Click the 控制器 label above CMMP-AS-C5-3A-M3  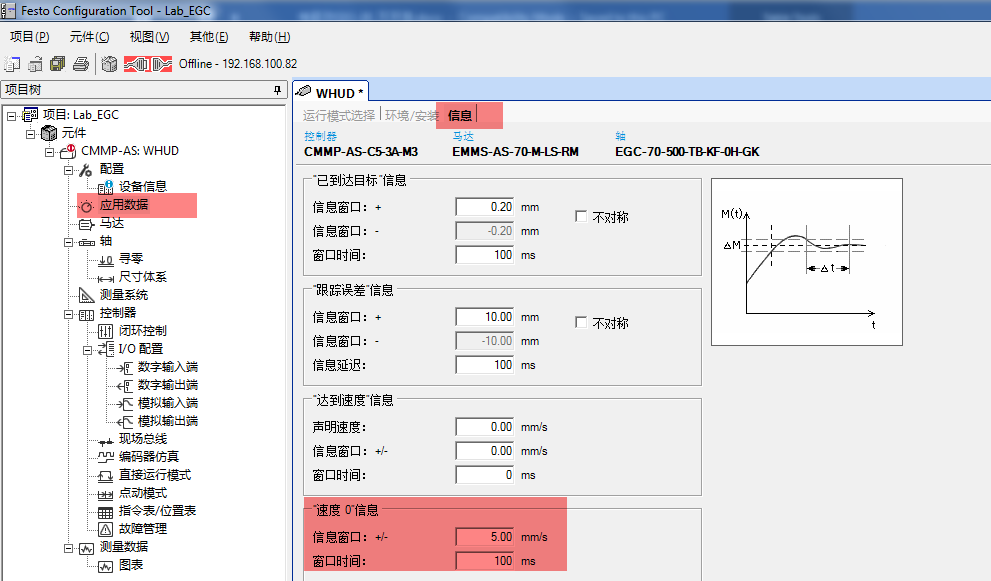click(x=320, y=136)
